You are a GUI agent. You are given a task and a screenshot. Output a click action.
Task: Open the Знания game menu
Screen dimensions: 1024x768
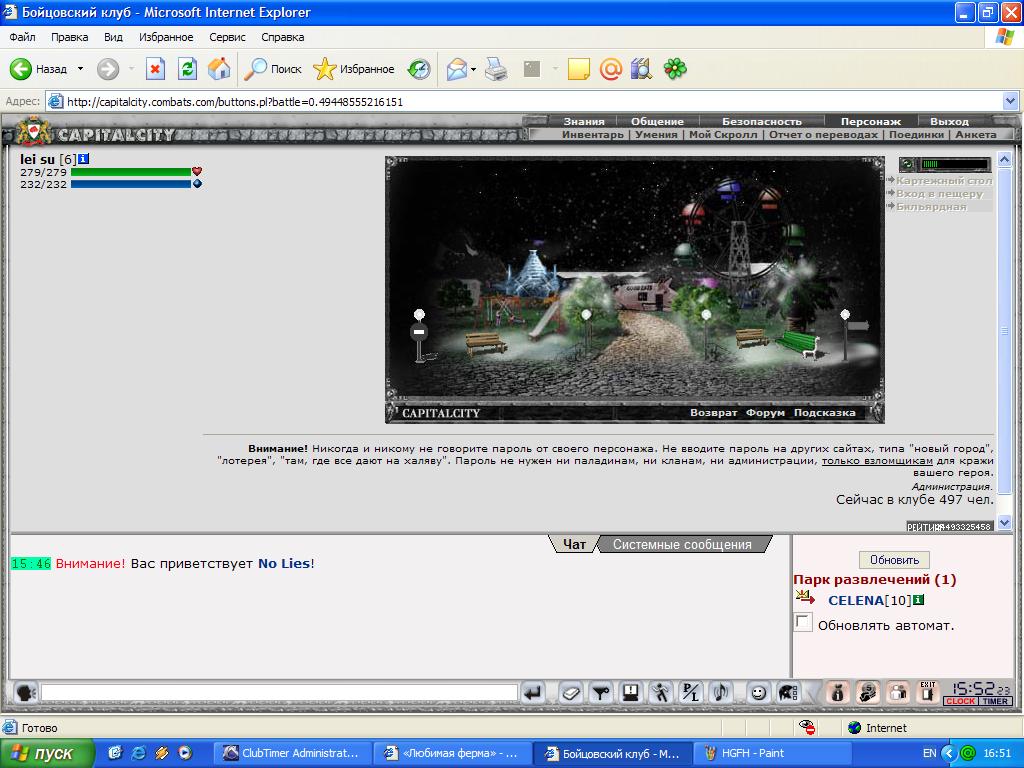[584, 121]
